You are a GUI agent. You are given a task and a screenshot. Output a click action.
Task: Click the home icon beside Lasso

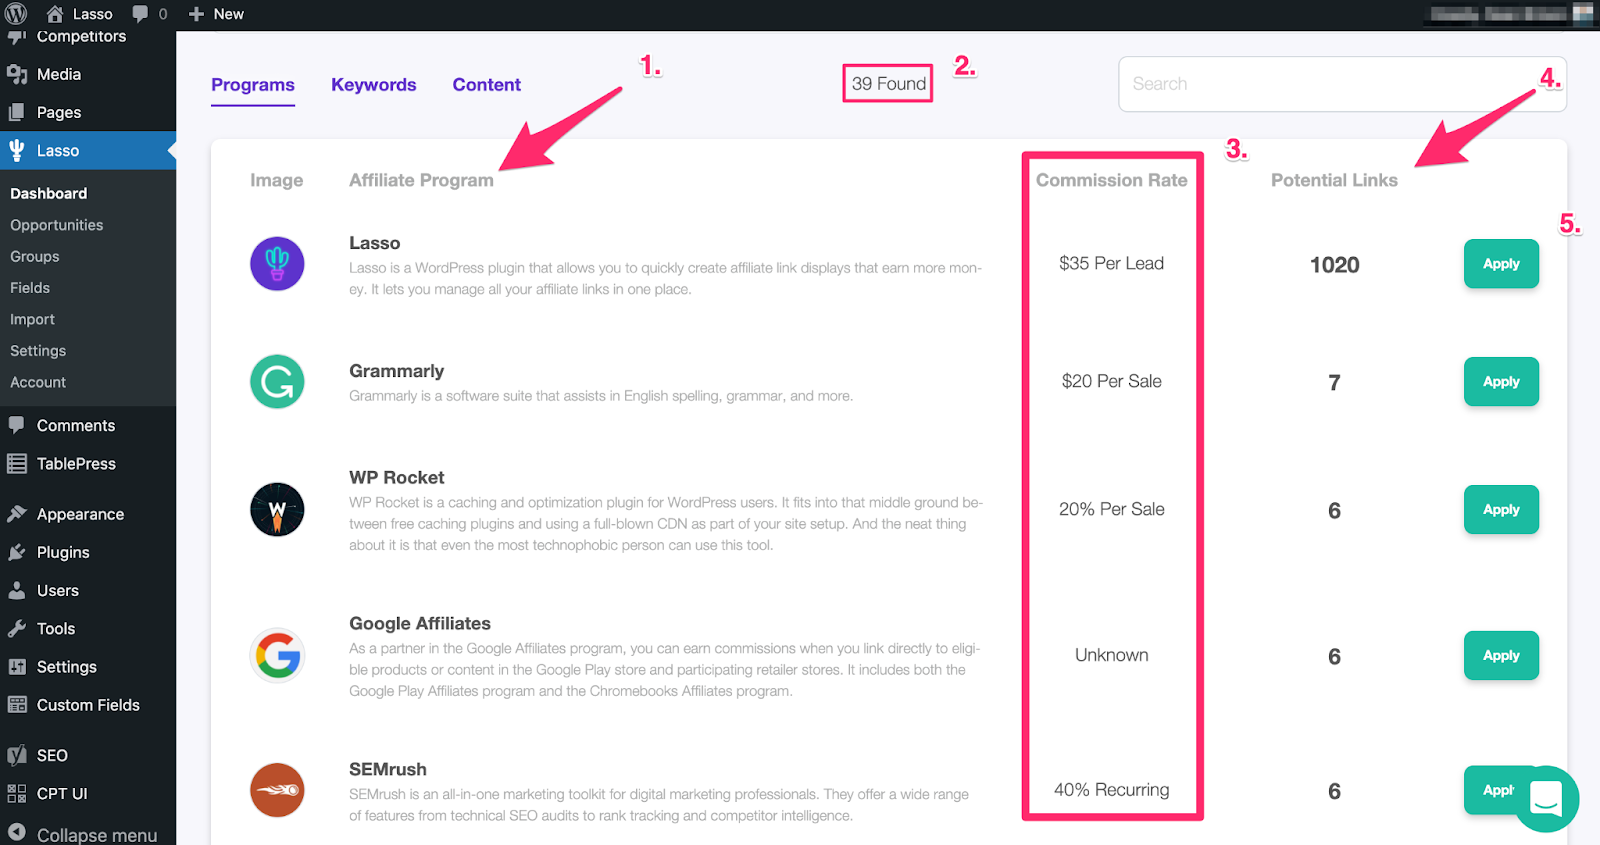[55, 14]
